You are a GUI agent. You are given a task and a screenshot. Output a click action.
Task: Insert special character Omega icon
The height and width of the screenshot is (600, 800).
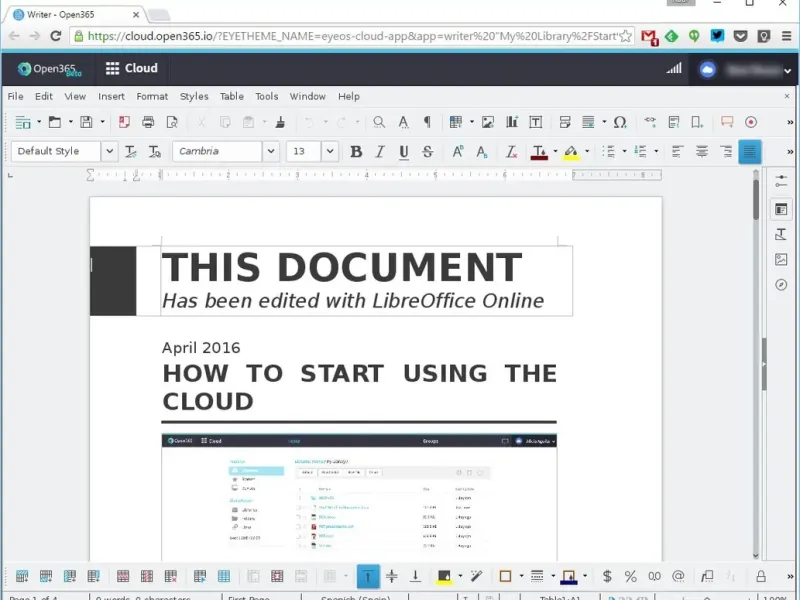620,122
